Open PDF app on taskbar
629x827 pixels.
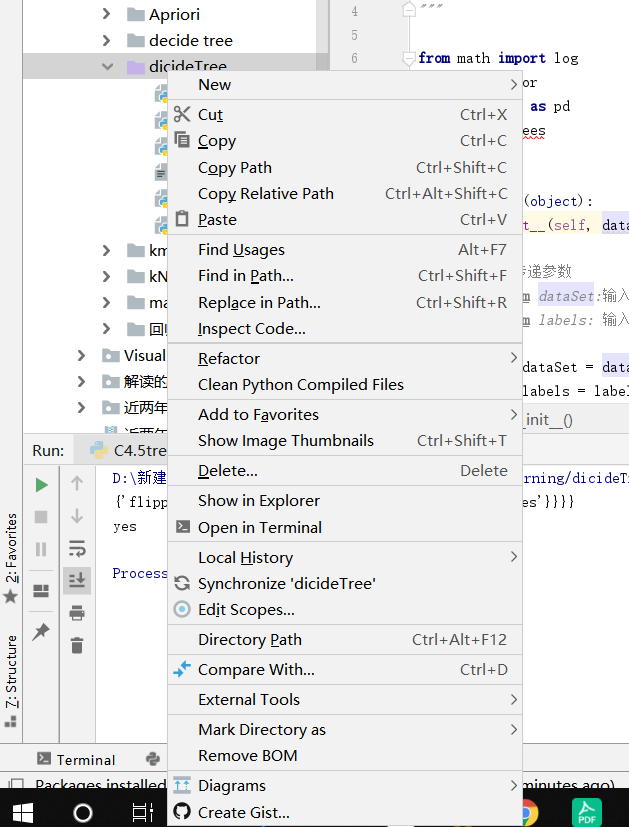[x=587, y=812]
